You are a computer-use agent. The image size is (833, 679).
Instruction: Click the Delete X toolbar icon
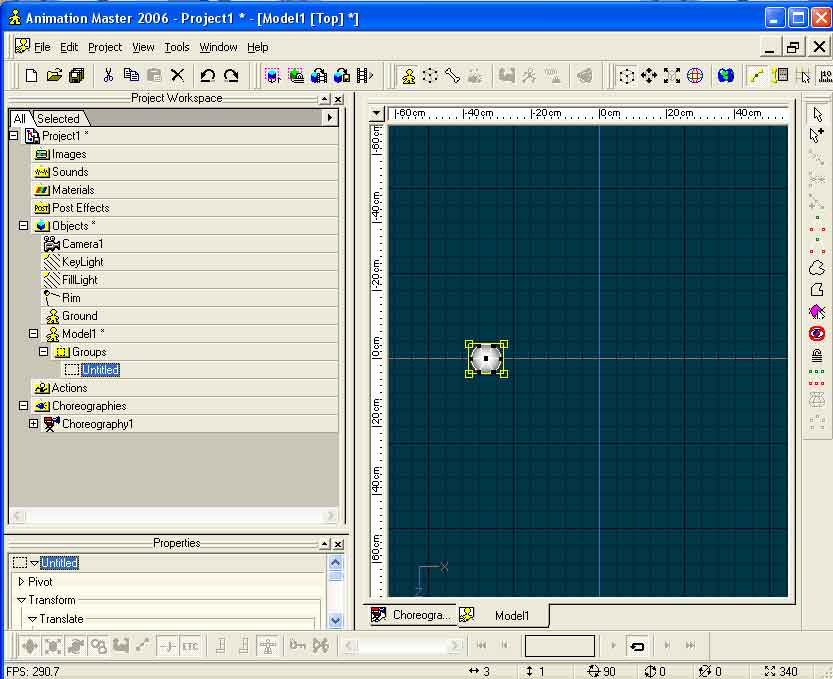click(178, 75)
